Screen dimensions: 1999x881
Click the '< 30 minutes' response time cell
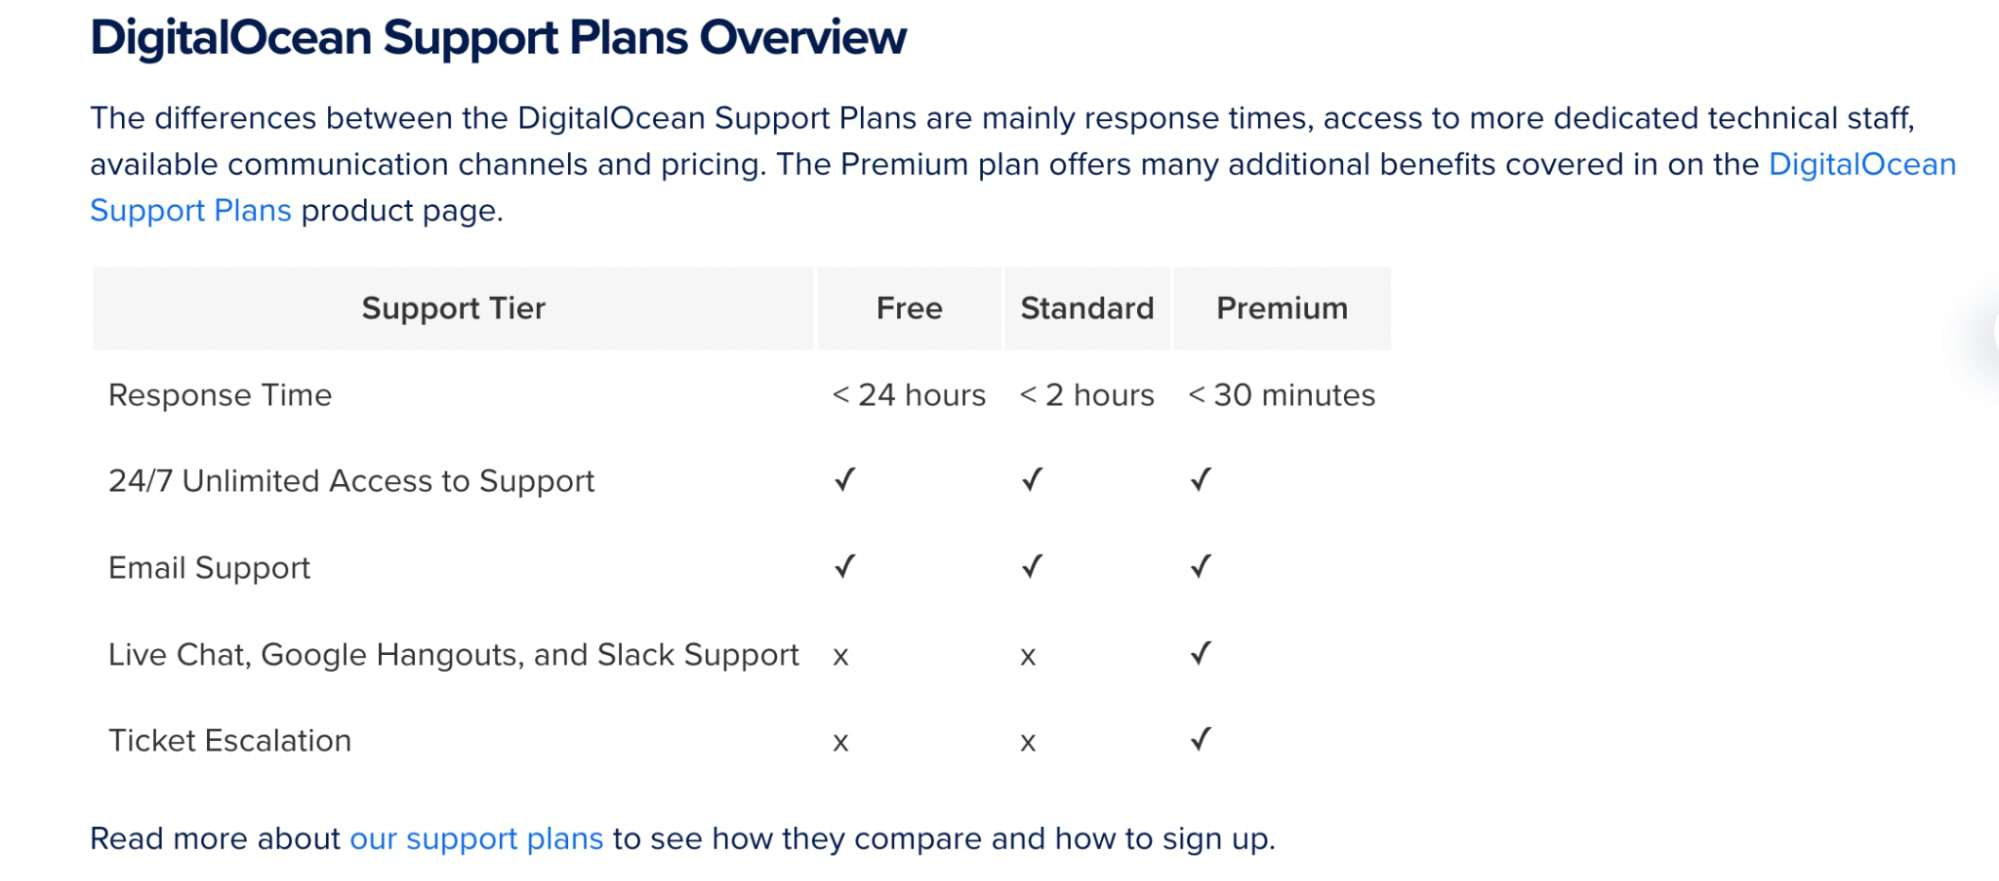tap(1282, 395)
